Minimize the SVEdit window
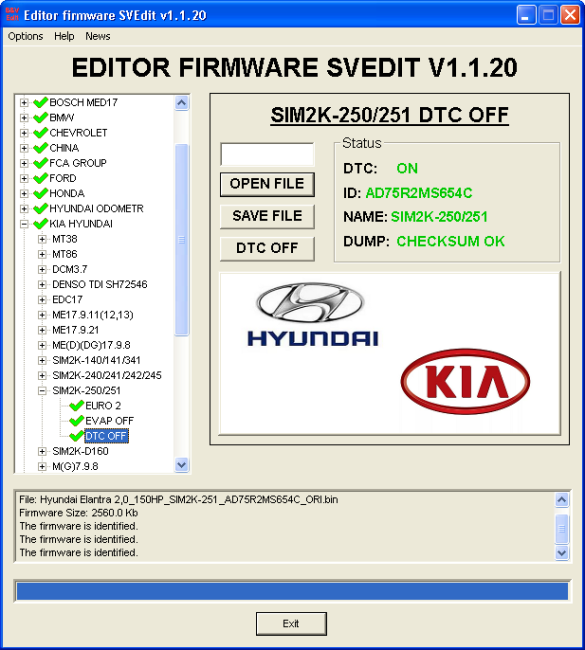 (x=526, y=15)
